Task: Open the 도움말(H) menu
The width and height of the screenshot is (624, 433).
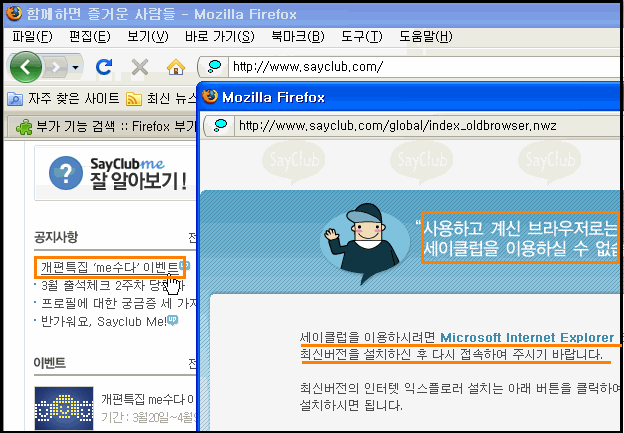Action: [x=426, y=37]
